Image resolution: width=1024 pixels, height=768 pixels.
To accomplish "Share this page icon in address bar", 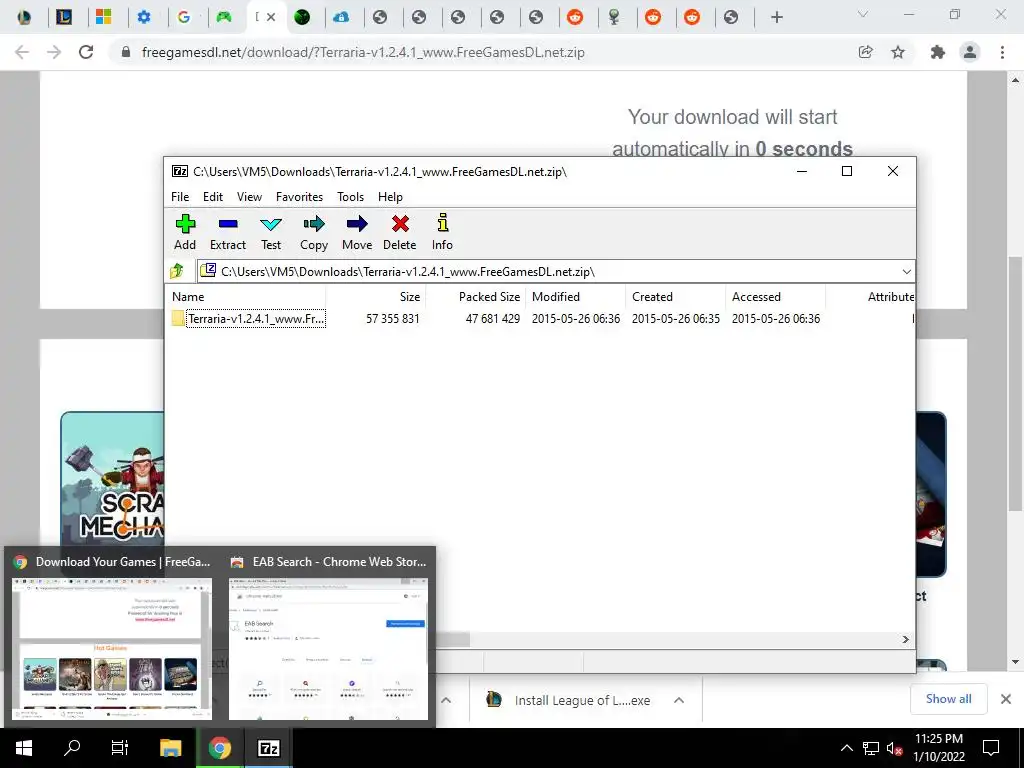I will 866,52.
